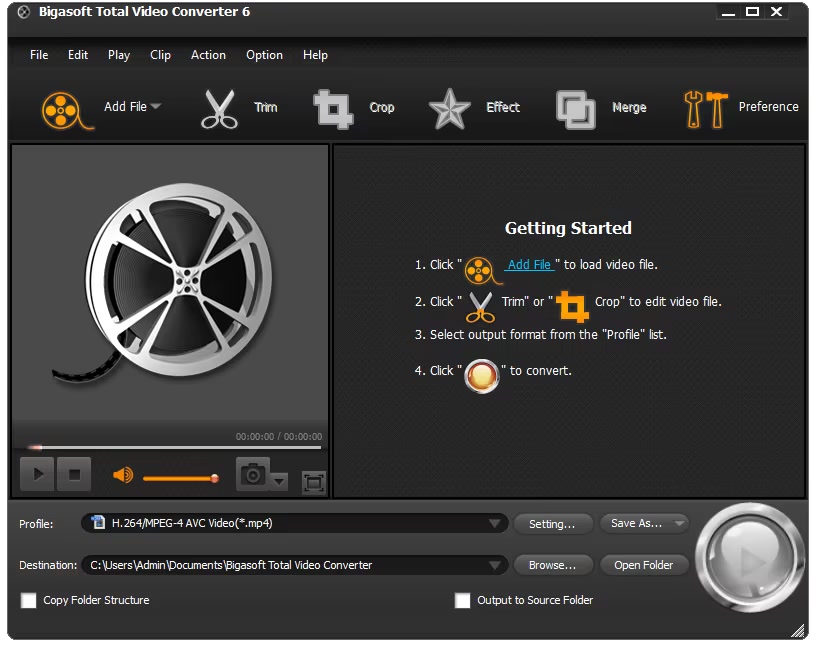The image size is (818, 650).
Task: Expand the Destination path dropdown
Action: pyautogui.click(x=496, y=565)
